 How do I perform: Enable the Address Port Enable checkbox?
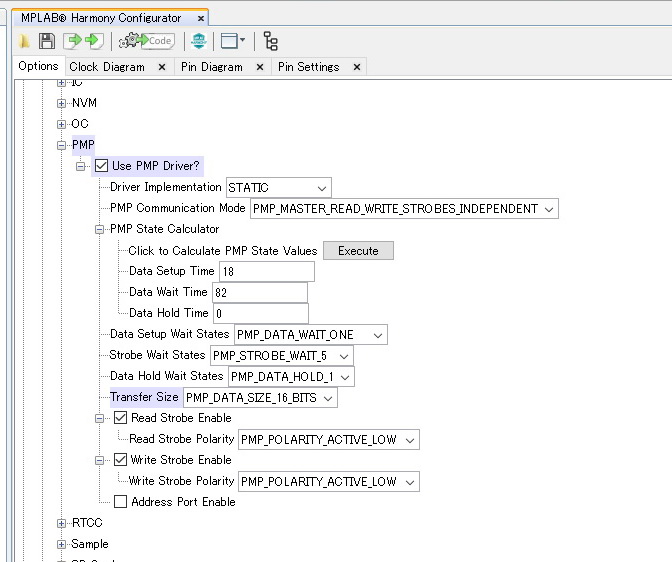120,502
